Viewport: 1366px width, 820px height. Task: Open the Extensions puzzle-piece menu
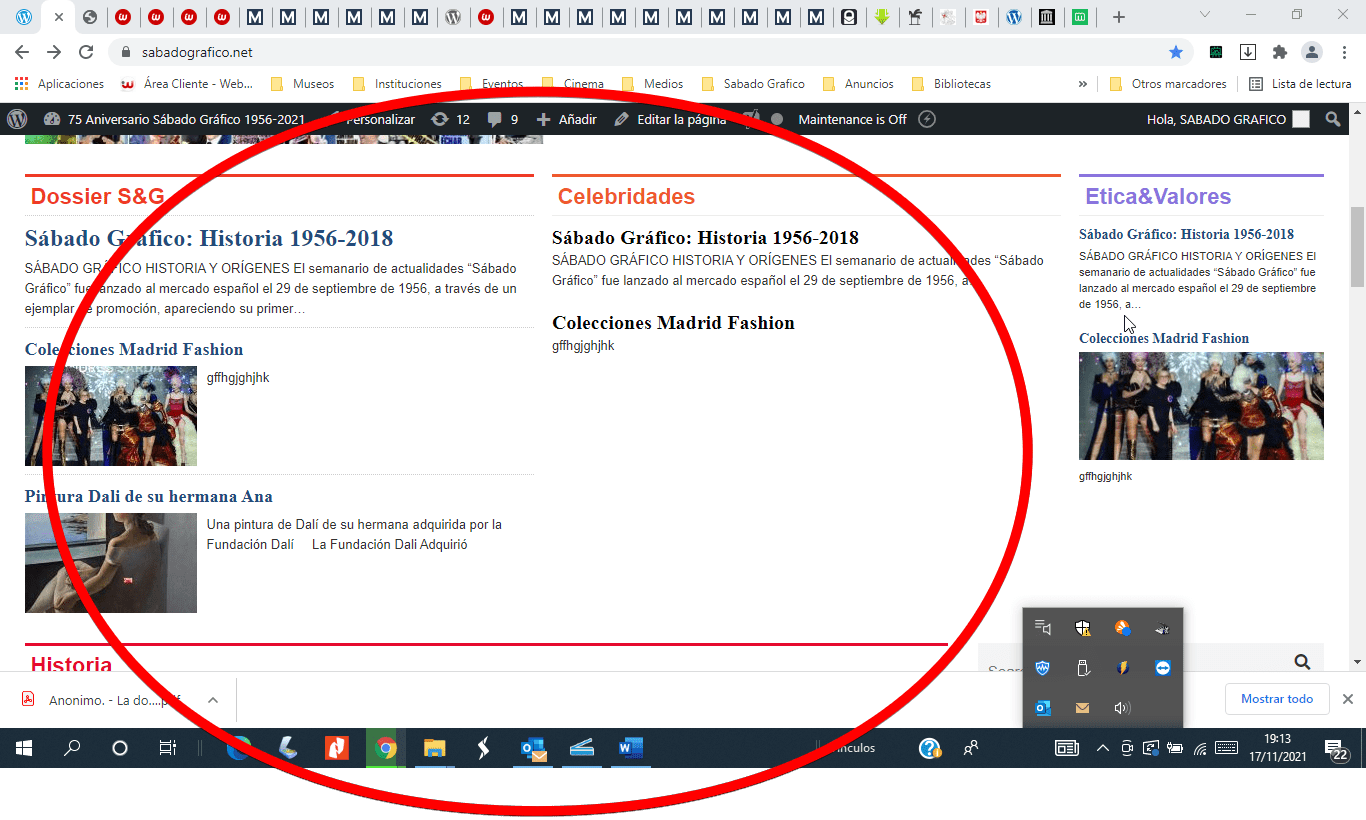pyautogui.click(x=1280, y=52)
